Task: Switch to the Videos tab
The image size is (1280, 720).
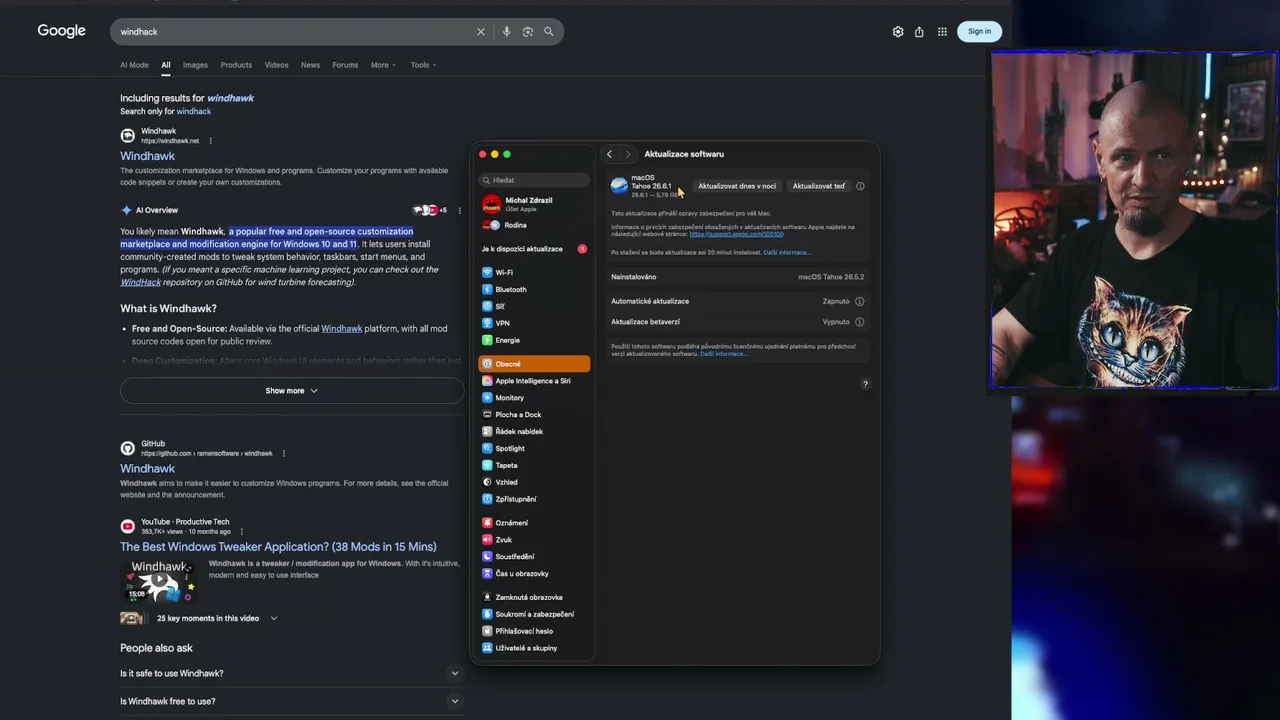Action: click(x=277, y=65)
